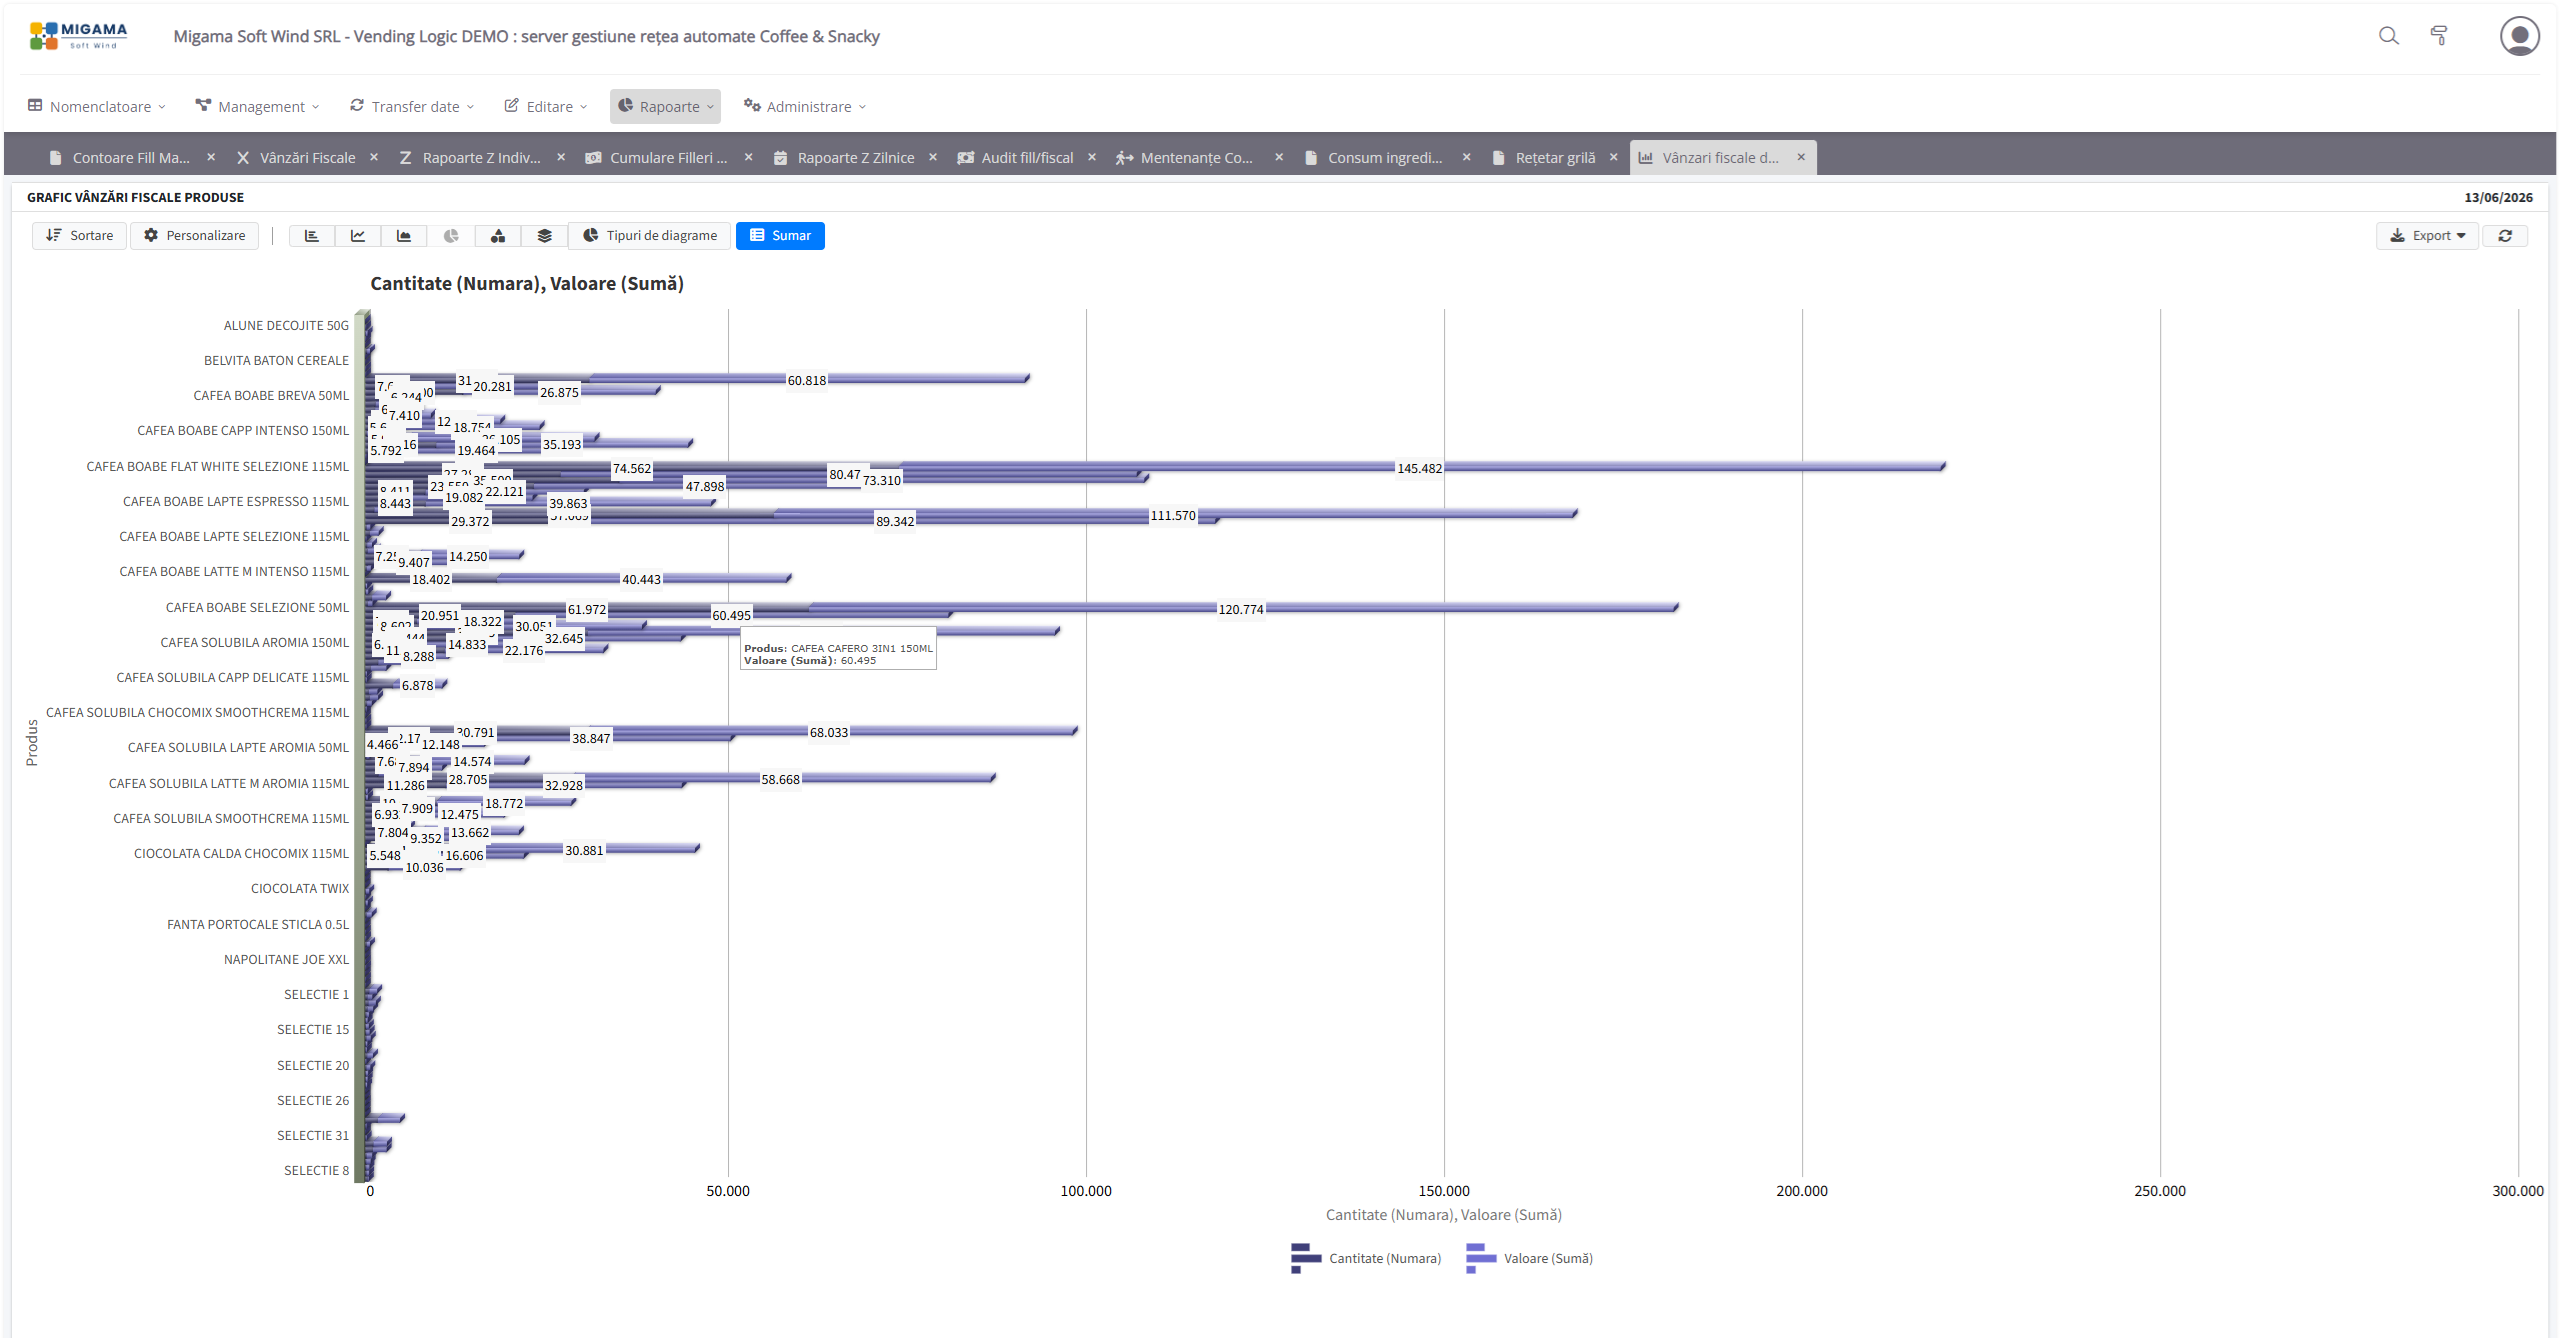
Task: Open the user profile avatar
Action: (2519, 36)
